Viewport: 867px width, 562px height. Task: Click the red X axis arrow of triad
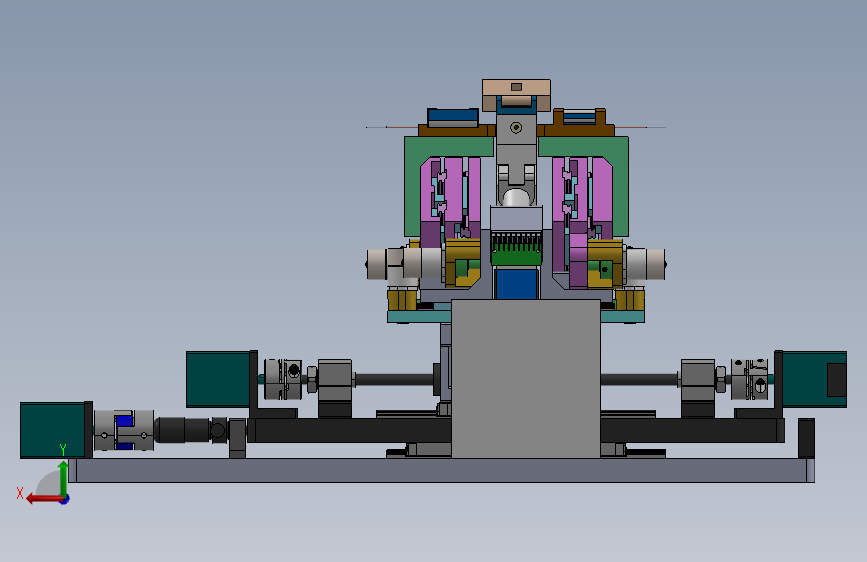click(x=43, y=499)
